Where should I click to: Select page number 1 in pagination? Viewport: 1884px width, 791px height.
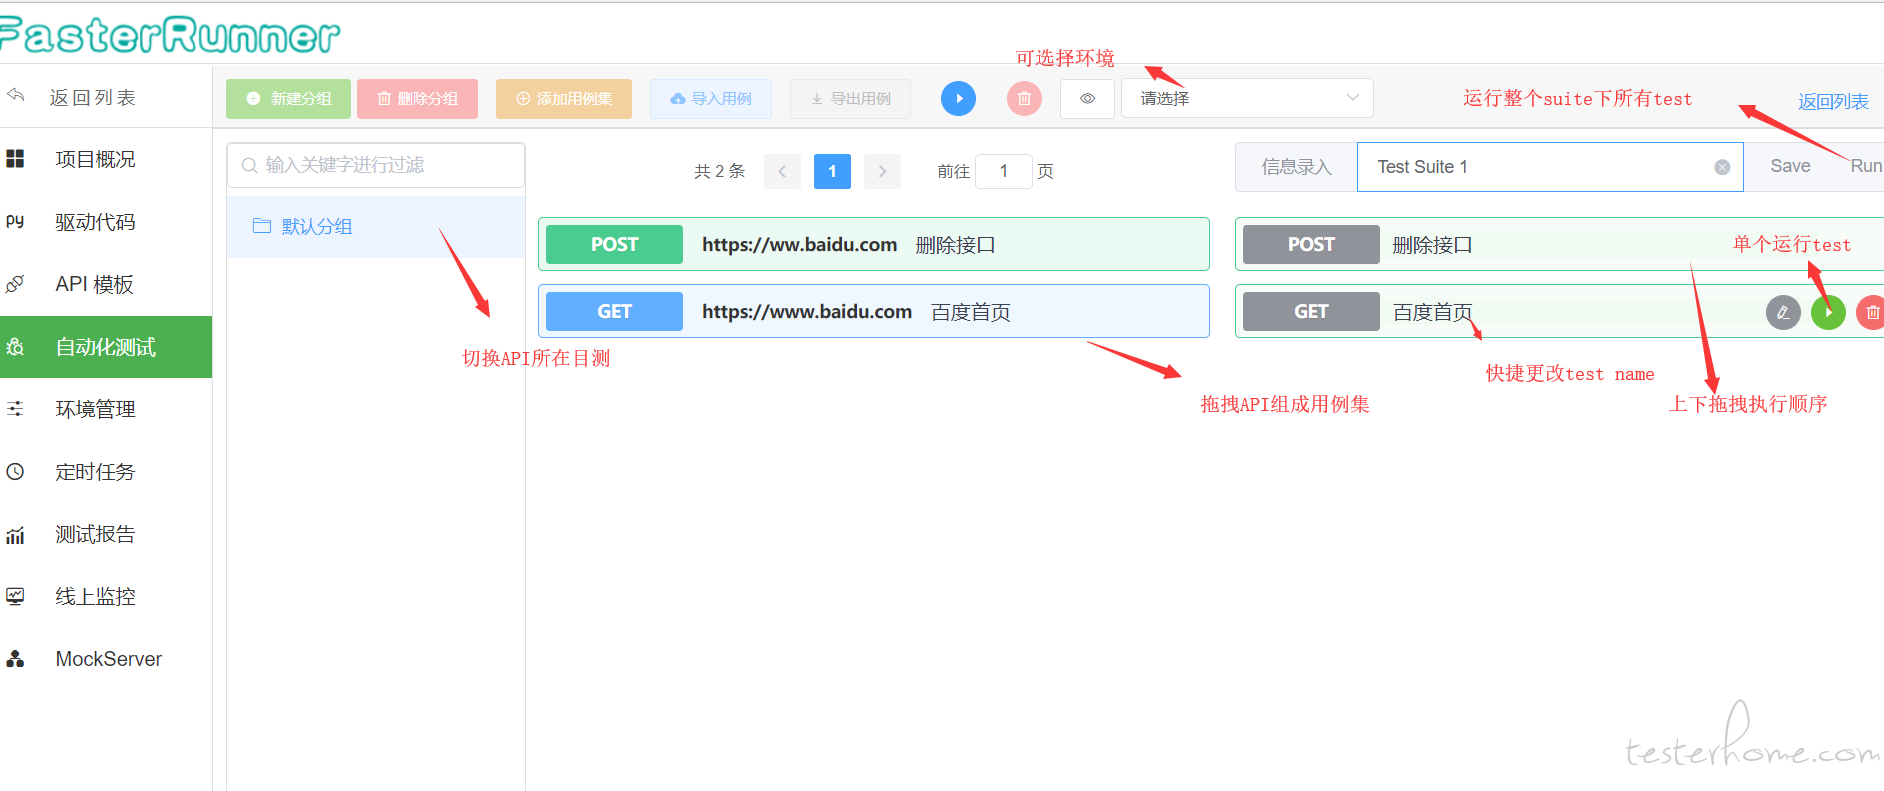[831, 171]
